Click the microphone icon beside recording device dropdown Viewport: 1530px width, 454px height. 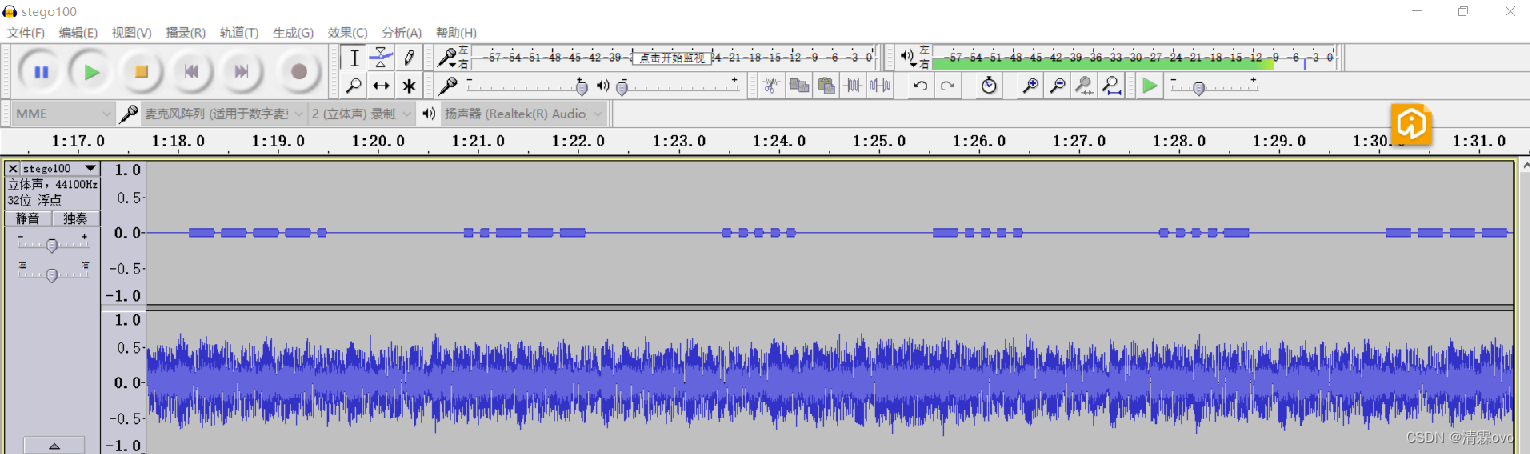point(129,114)
